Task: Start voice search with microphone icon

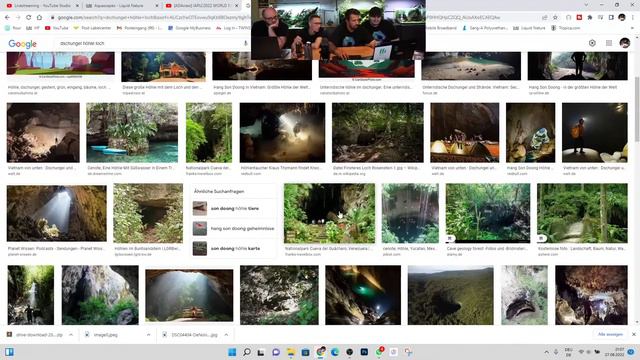Action: pos(245,43)
